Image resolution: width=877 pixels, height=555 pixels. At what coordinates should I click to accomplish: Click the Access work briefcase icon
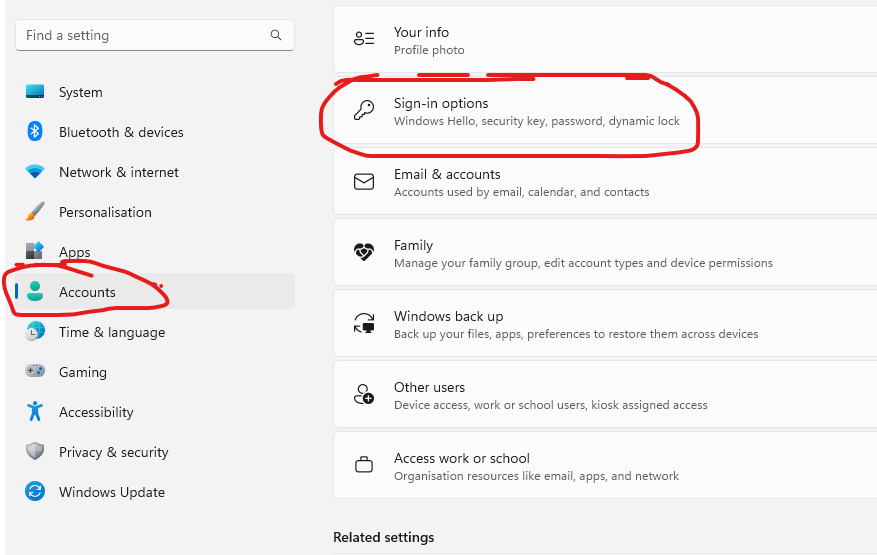[364, 465]
